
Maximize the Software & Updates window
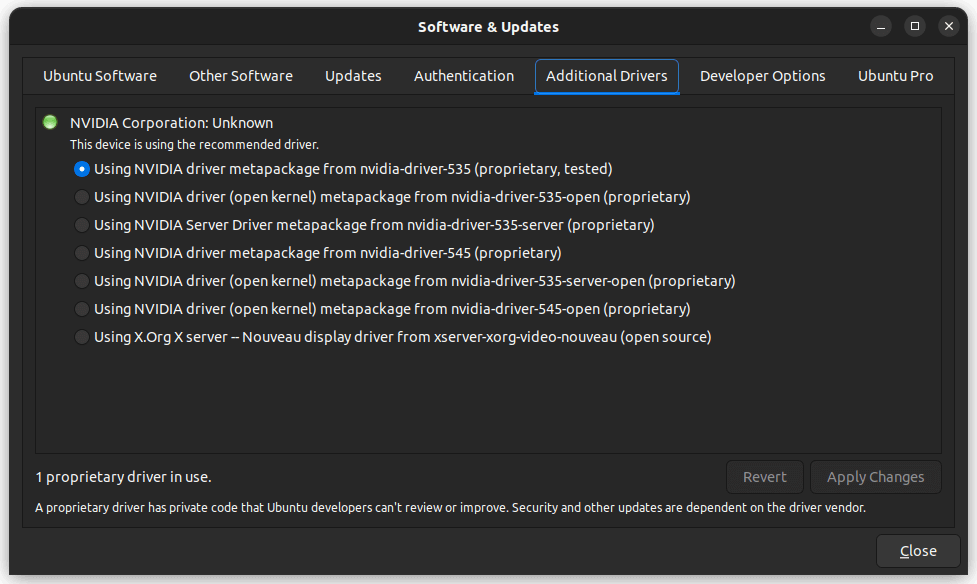tap(914, 27)
